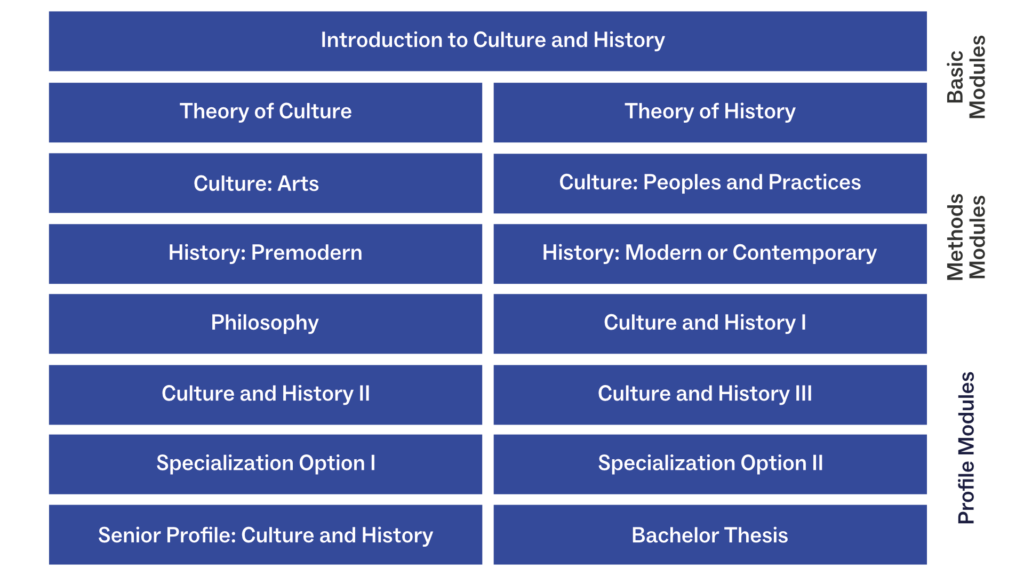
Task: Open the Culture and History II module
Action: click(x=265, y=394)
